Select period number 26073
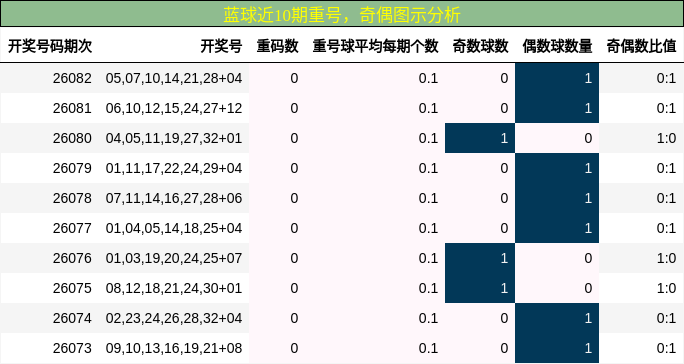This screenshot has height=364, width=684. click(72, 348)
